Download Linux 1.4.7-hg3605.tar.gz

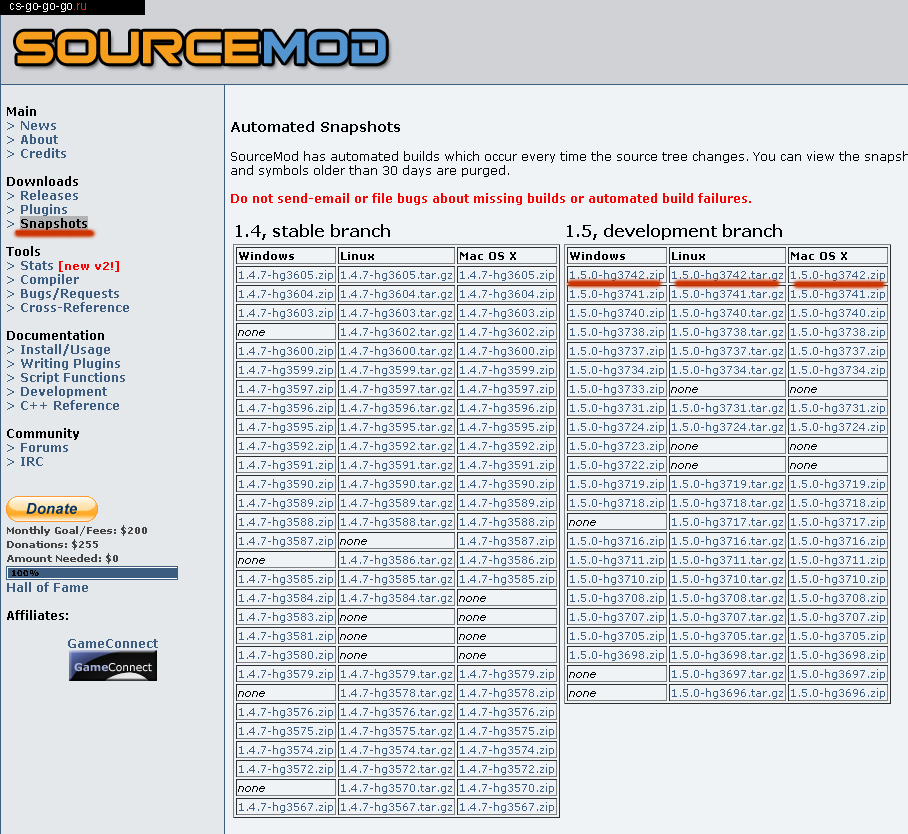pyautogui.click(x=397, y=275)
